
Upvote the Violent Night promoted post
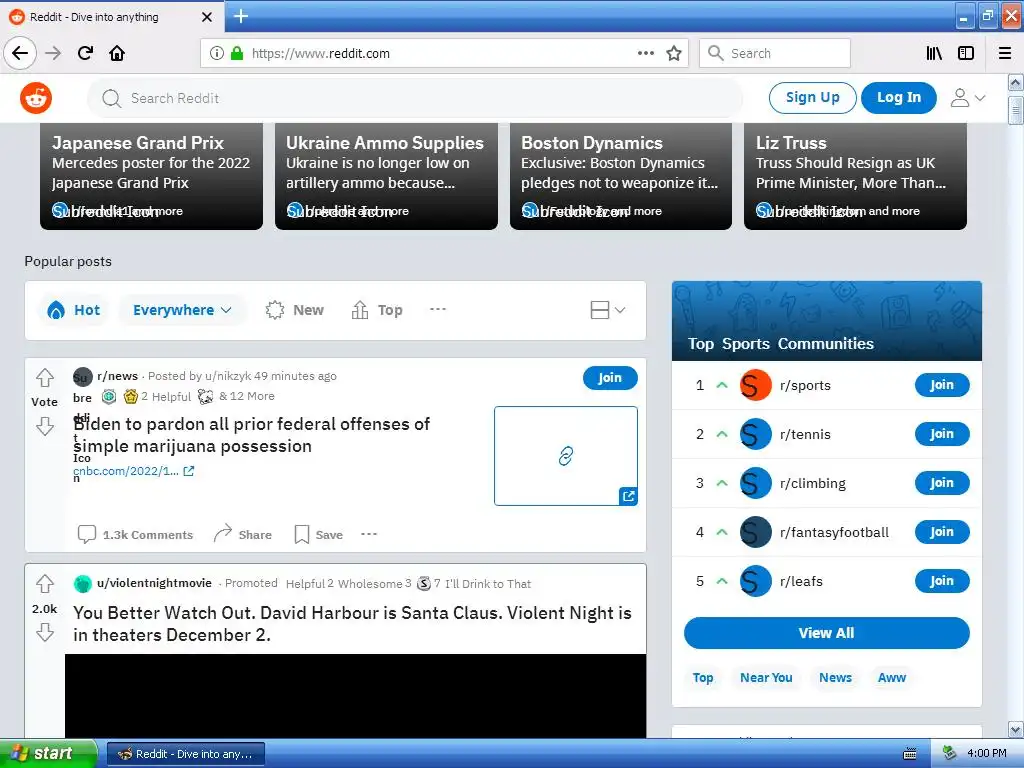pyautogui.click(x=44, y=583)
